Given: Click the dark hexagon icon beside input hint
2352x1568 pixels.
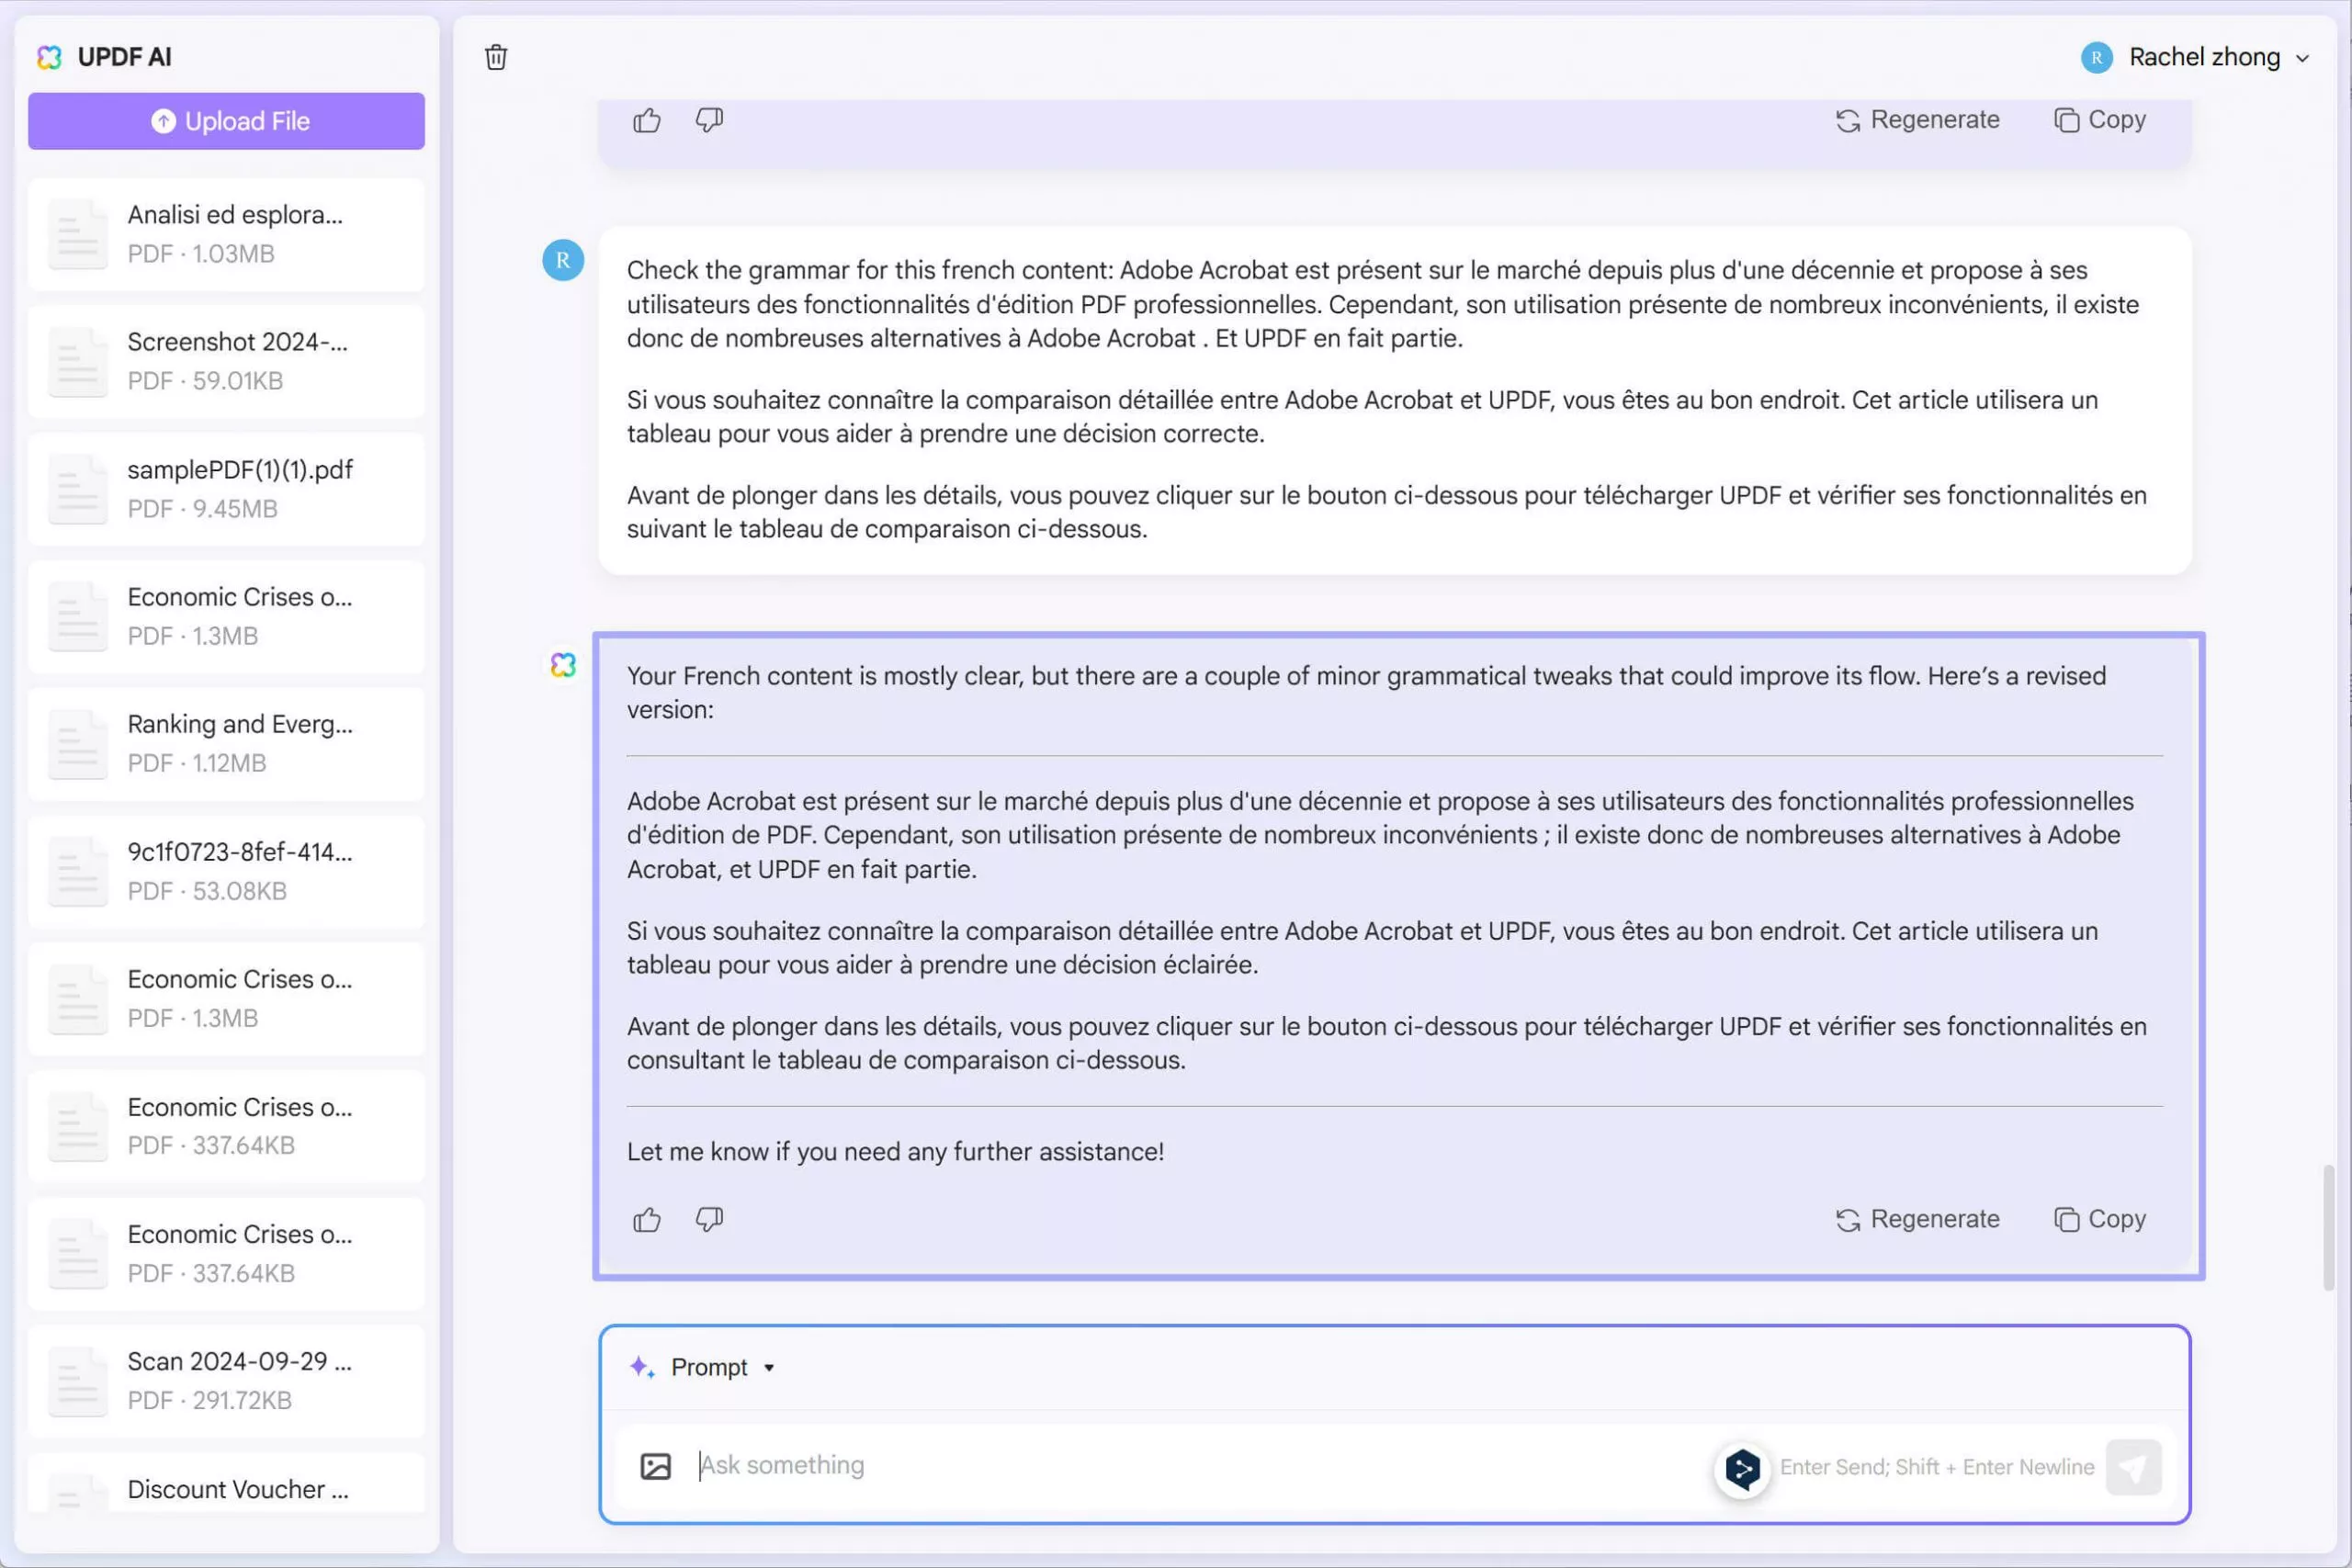Looking at the screenshot, I should (1742, 1469).
